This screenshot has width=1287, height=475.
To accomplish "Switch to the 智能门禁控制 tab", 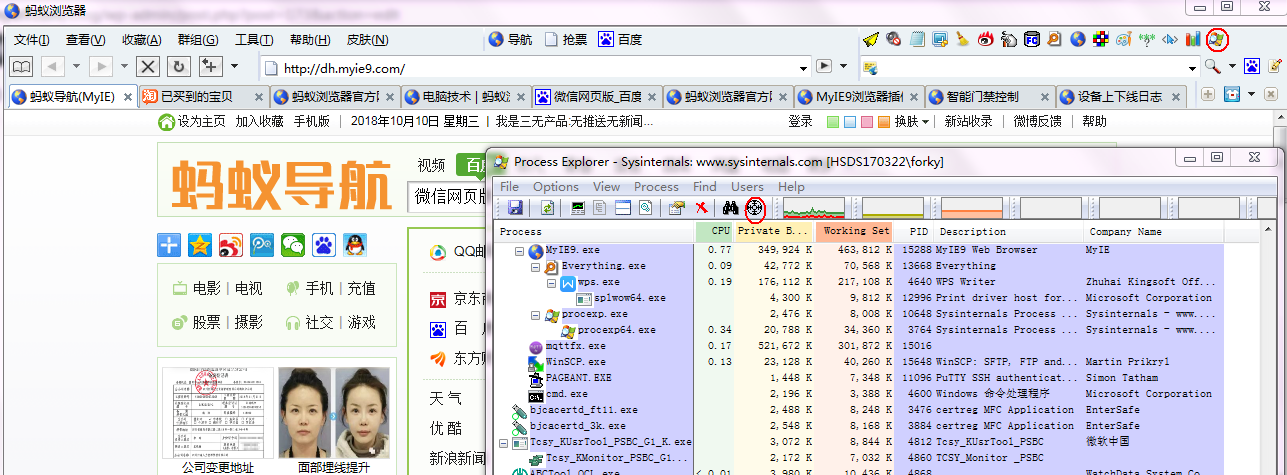I will point(988,97).
